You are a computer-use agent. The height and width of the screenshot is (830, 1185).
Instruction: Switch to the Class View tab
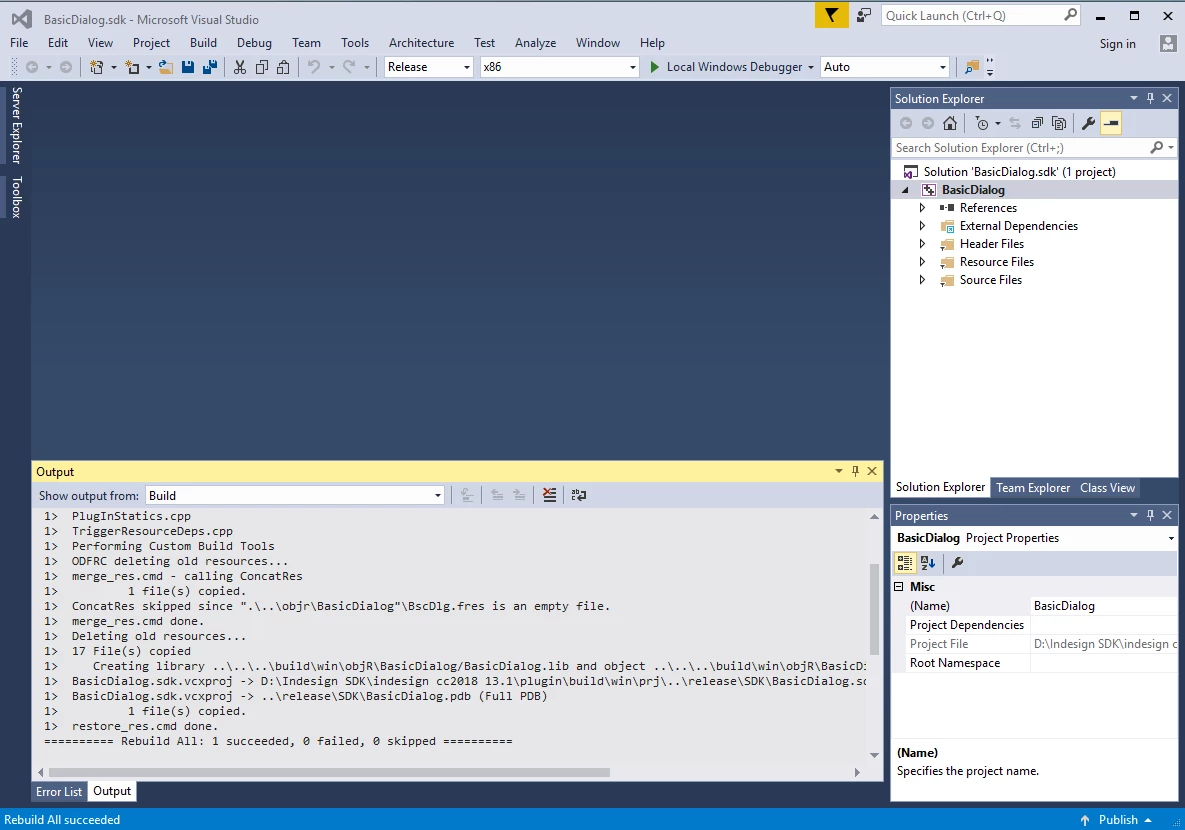pos(1107,488)
